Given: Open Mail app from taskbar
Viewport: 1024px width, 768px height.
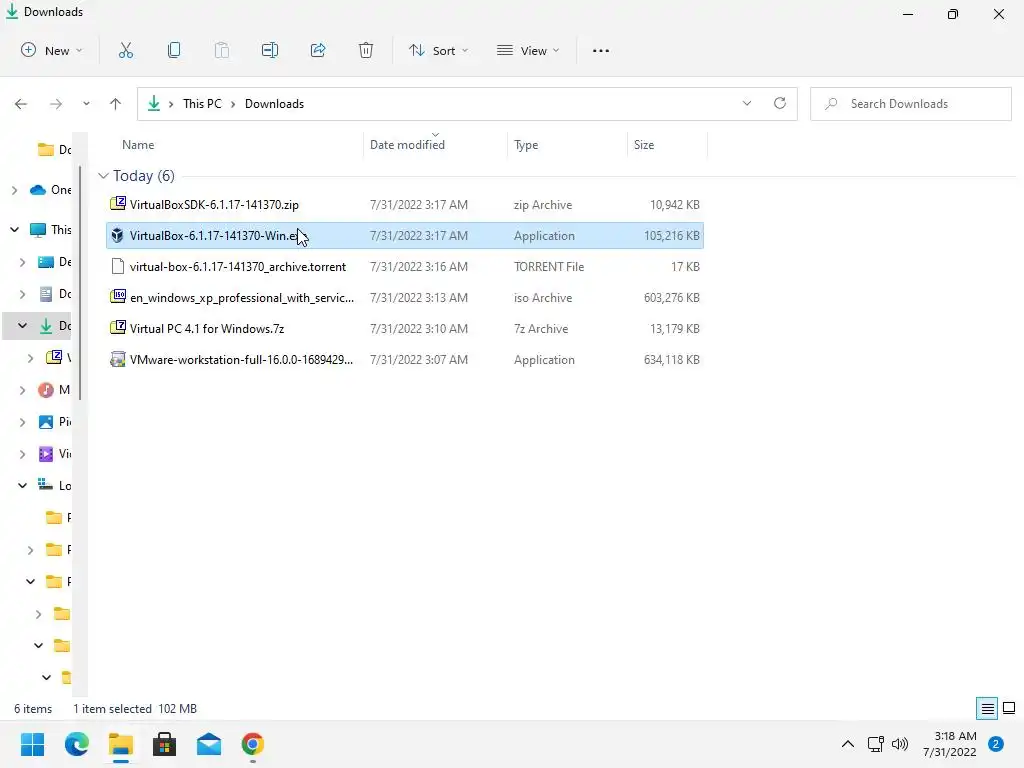Looking at the screenshot, I should pyautogui.click(x=209, y=744).
